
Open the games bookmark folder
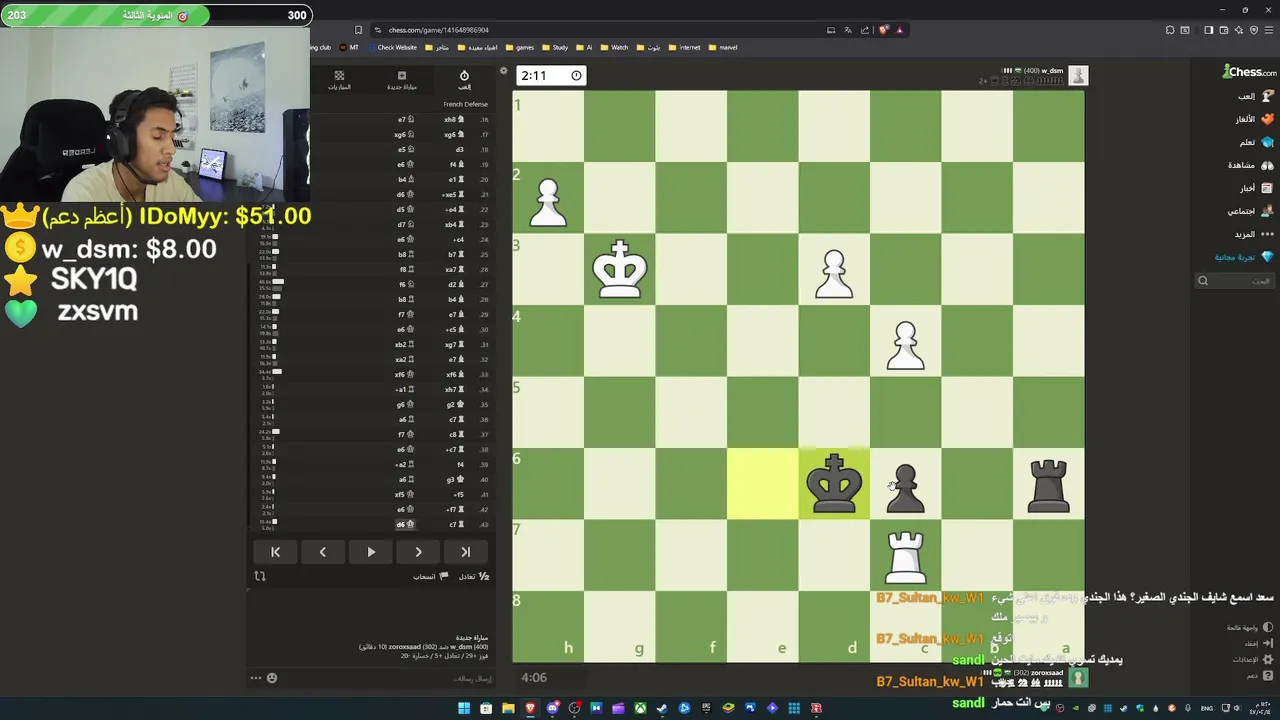[x=520, y=47]
